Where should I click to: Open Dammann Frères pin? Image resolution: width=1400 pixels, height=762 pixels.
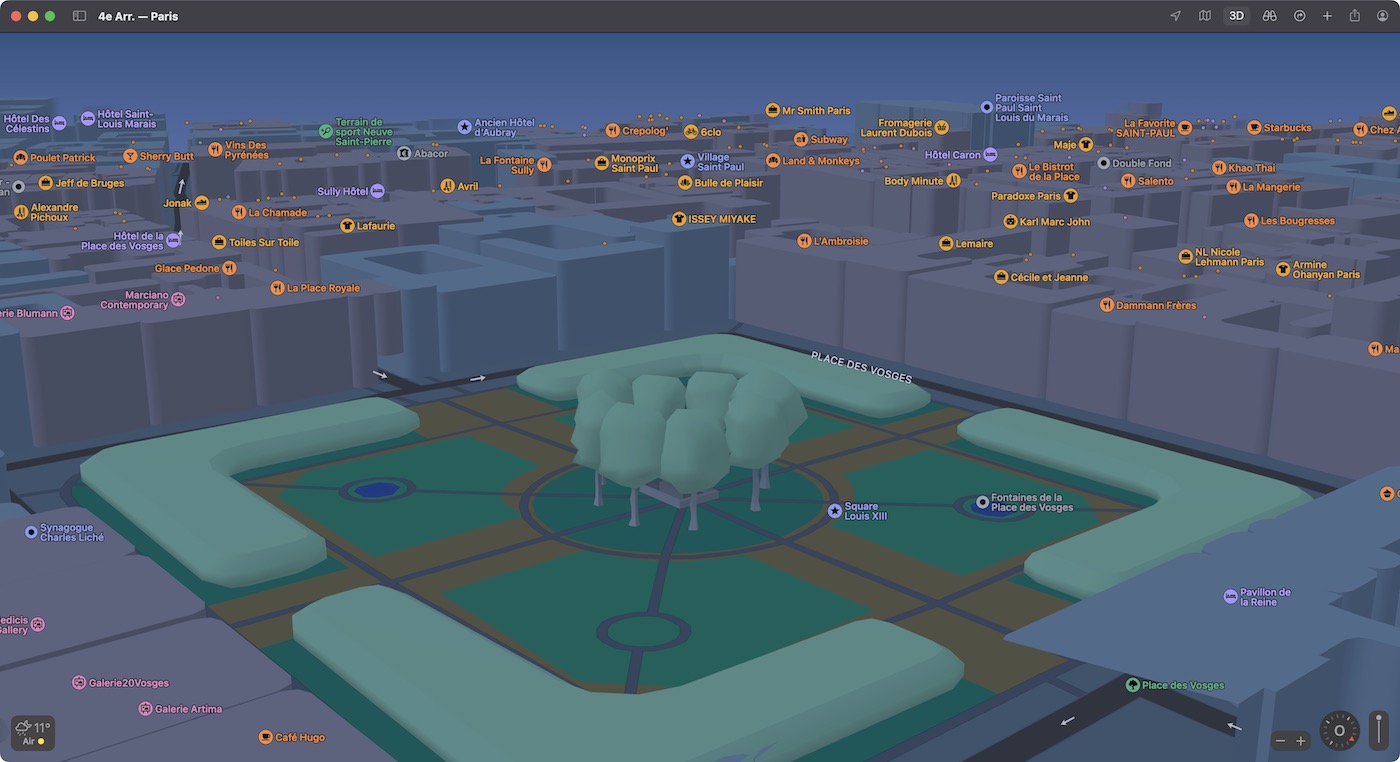click(x=1106, y=305)
